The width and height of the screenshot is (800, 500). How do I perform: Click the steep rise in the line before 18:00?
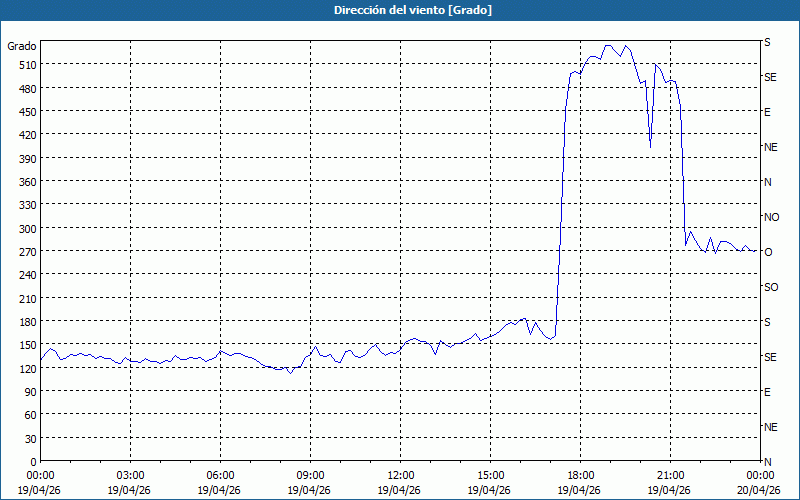coord(562,200)
